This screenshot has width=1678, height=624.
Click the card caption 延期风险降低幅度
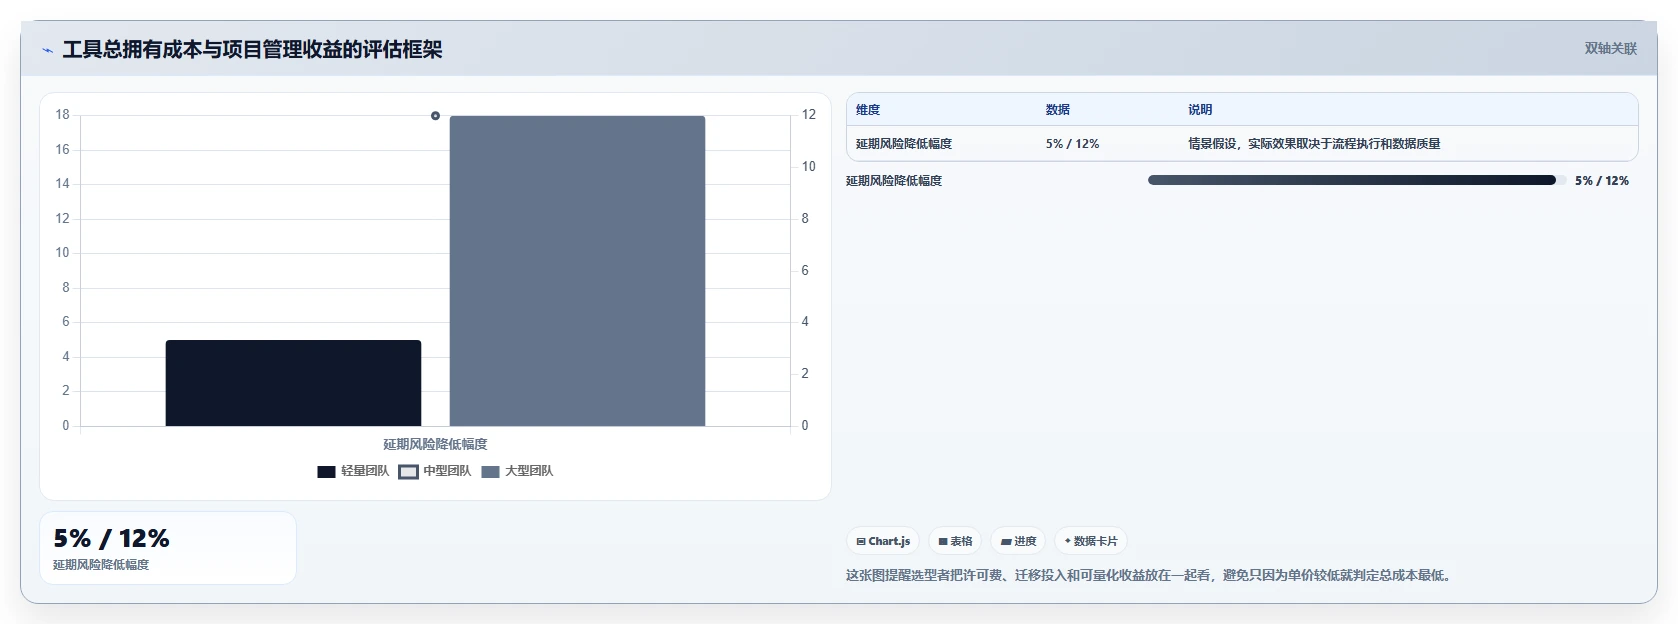[101, 565]
